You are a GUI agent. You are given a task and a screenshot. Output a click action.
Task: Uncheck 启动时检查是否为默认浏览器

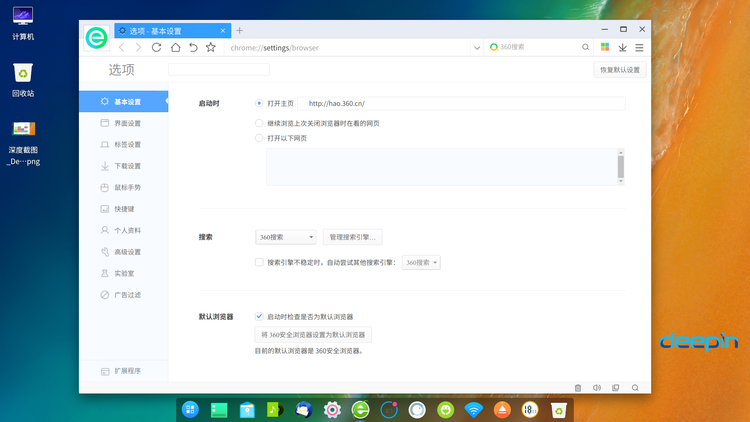point(259,316)
